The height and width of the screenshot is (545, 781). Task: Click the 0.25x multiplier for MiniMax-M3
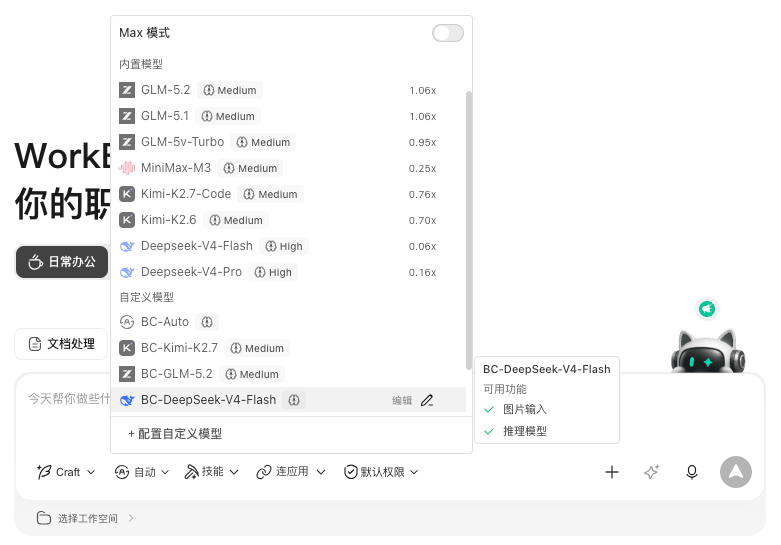422,168
